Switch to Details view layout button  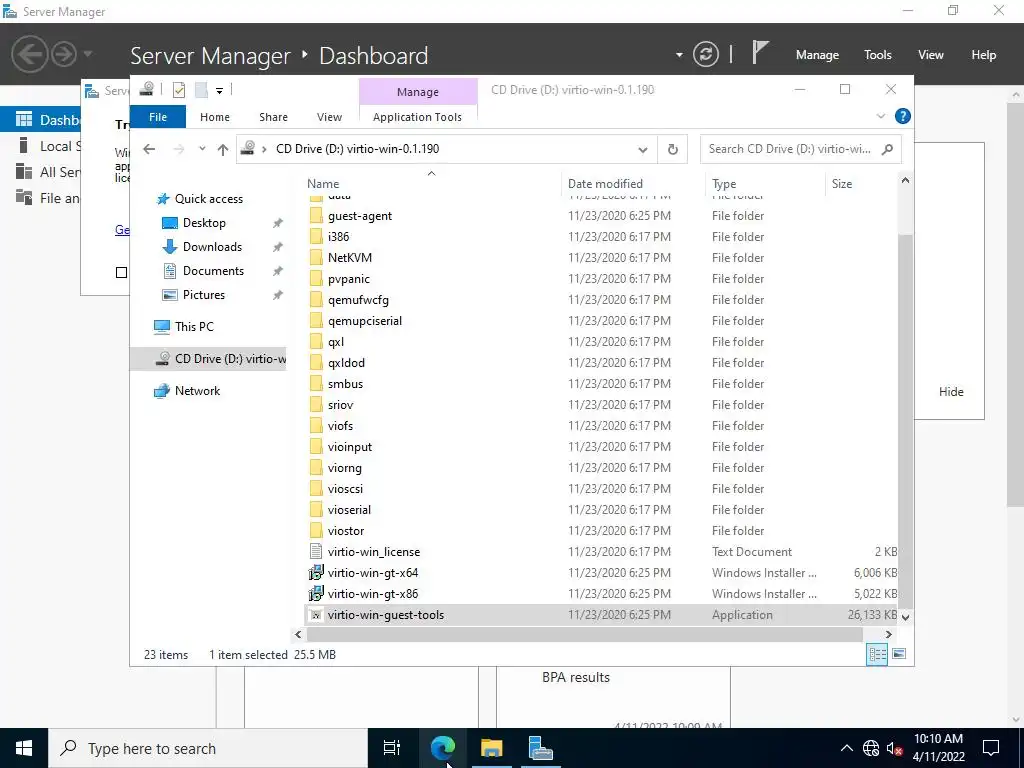[x=877, y=654]
